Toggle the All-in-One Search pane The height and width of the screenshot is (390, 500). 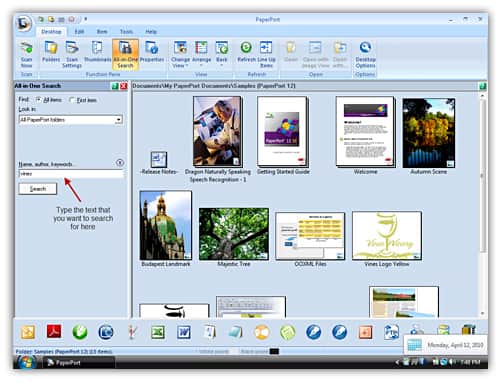click(x=125, y=54)
